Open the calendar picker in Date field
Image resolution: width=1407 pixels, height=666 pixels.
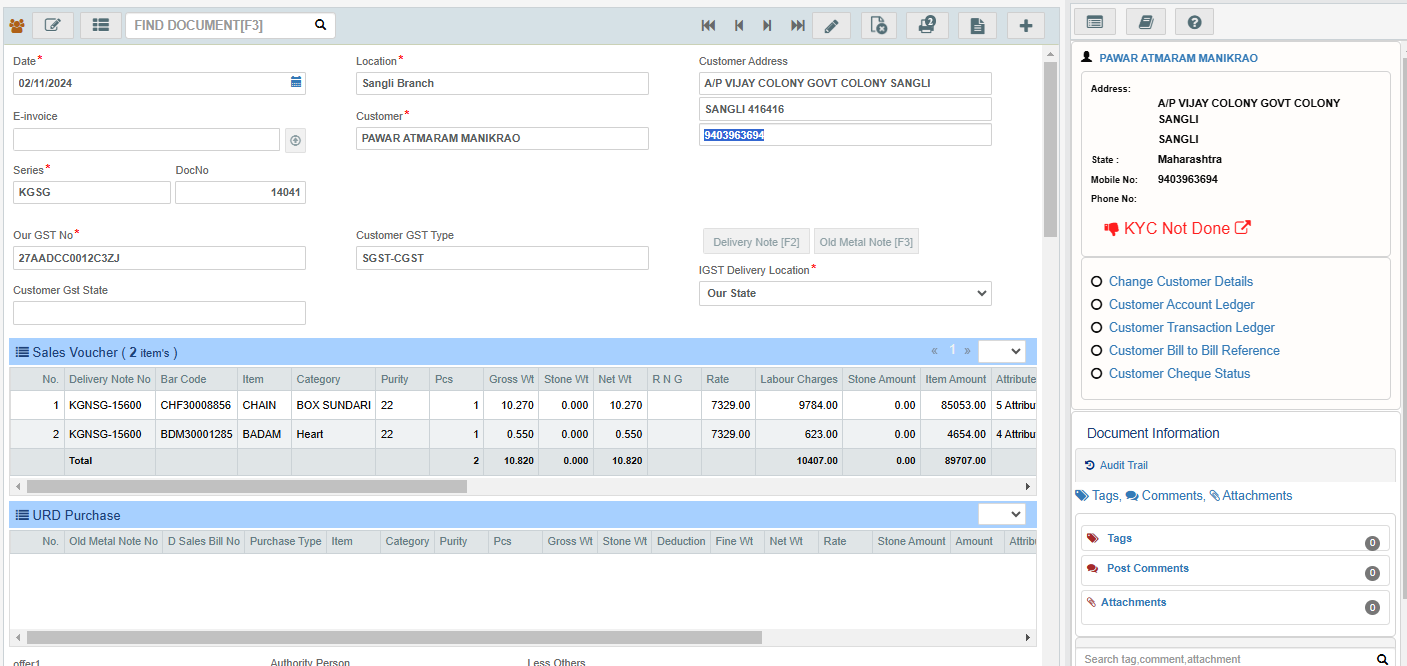(x=296, y=83)
